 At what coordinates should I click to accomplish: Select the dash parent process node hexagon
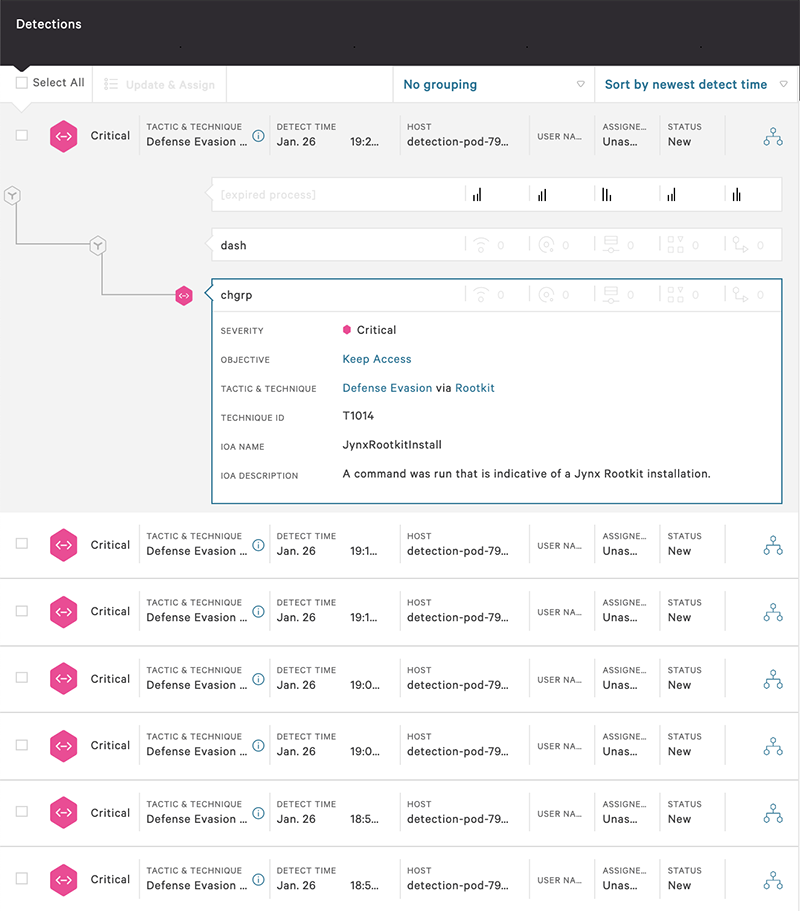[x=97, y=245]
